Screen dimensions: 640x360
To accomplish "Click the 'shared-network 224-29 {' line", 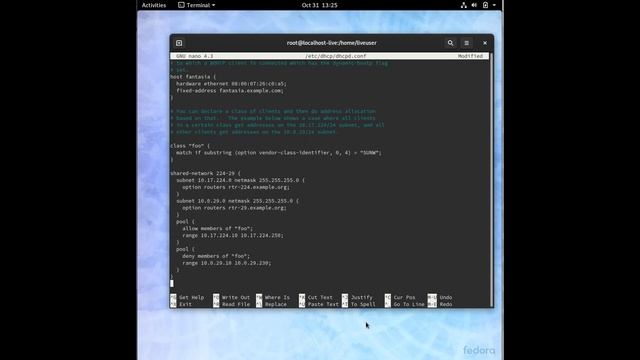I will click(x=205, y=173).
